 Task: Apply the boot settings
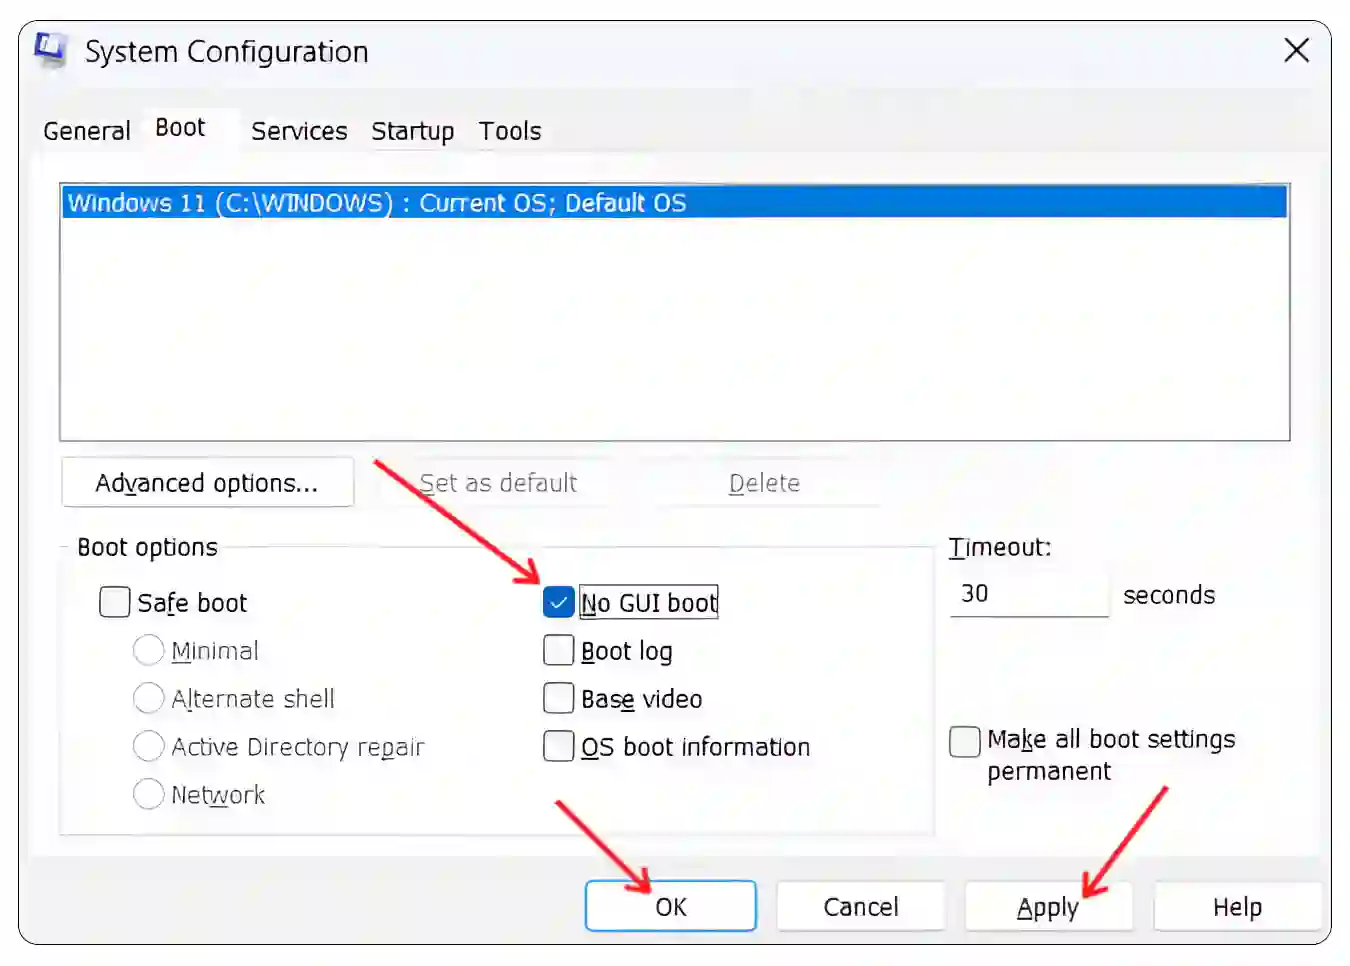coord(1048,906)
